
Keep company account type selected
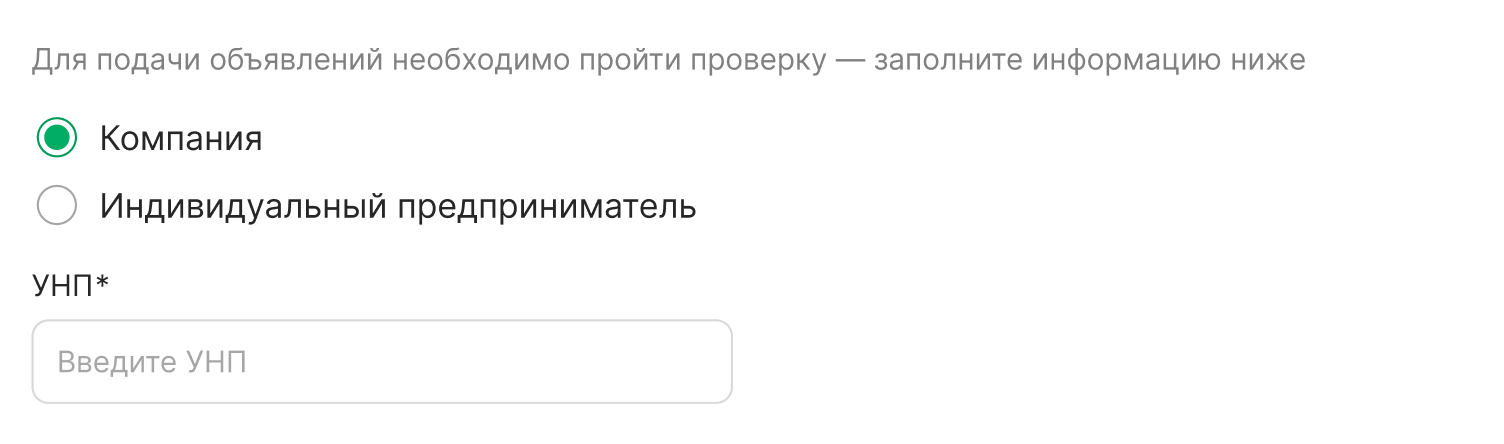tap(57, 138)
